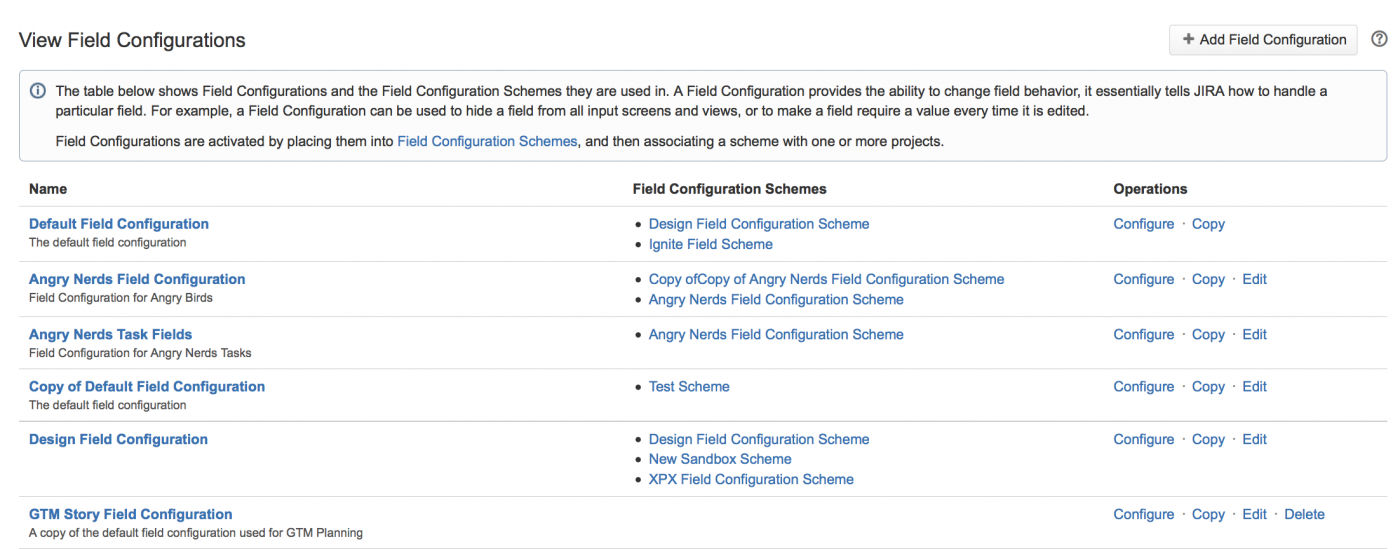Configure the Design Field Configuration
This screenshot has height=549, width=1400.
point(1143,439)
